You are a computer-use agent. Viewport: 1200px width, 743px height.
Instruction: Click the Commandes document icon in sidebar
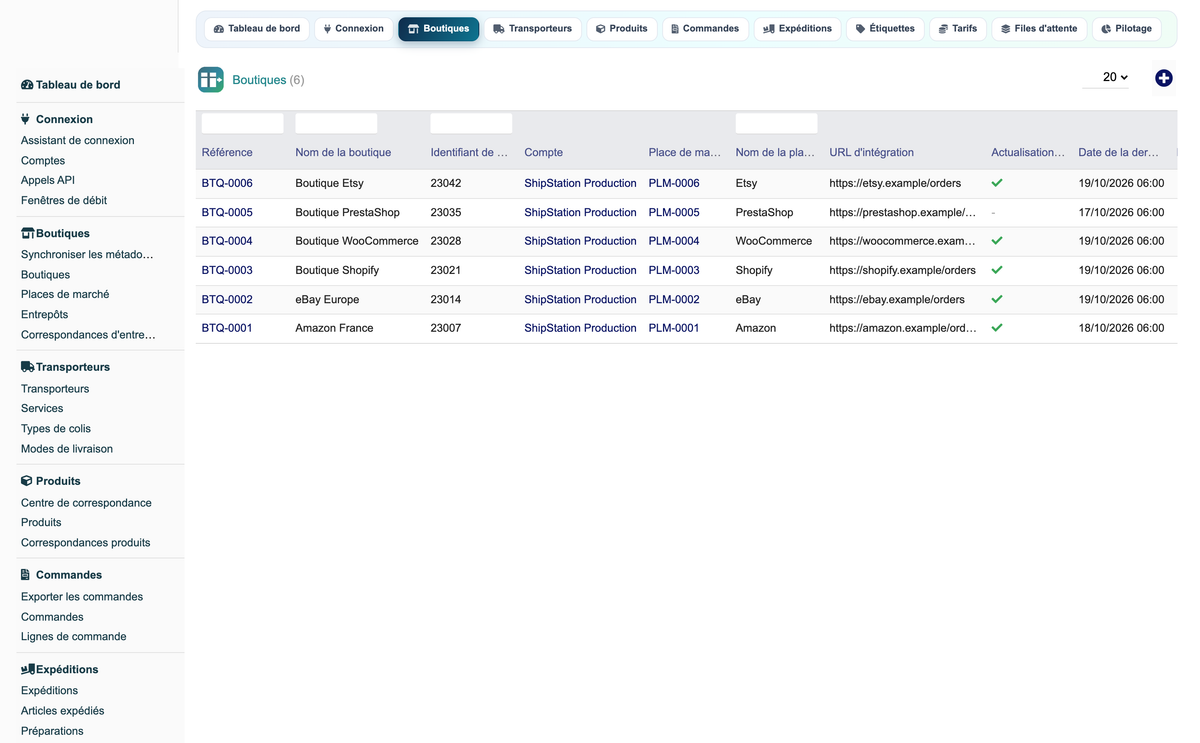(26, 575)
